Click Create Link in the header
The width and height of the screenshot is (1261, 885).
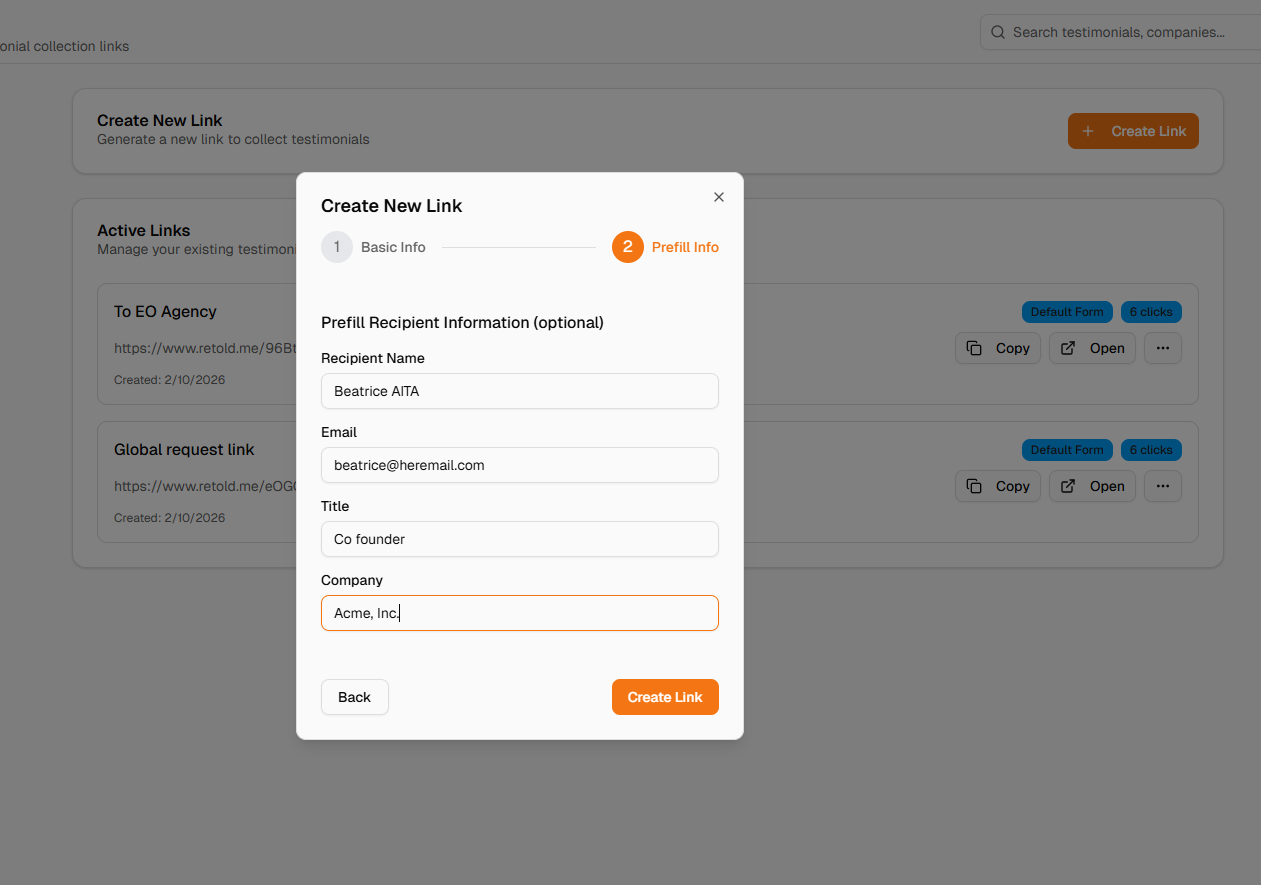pyautogui.click(x=1133, y=130)
